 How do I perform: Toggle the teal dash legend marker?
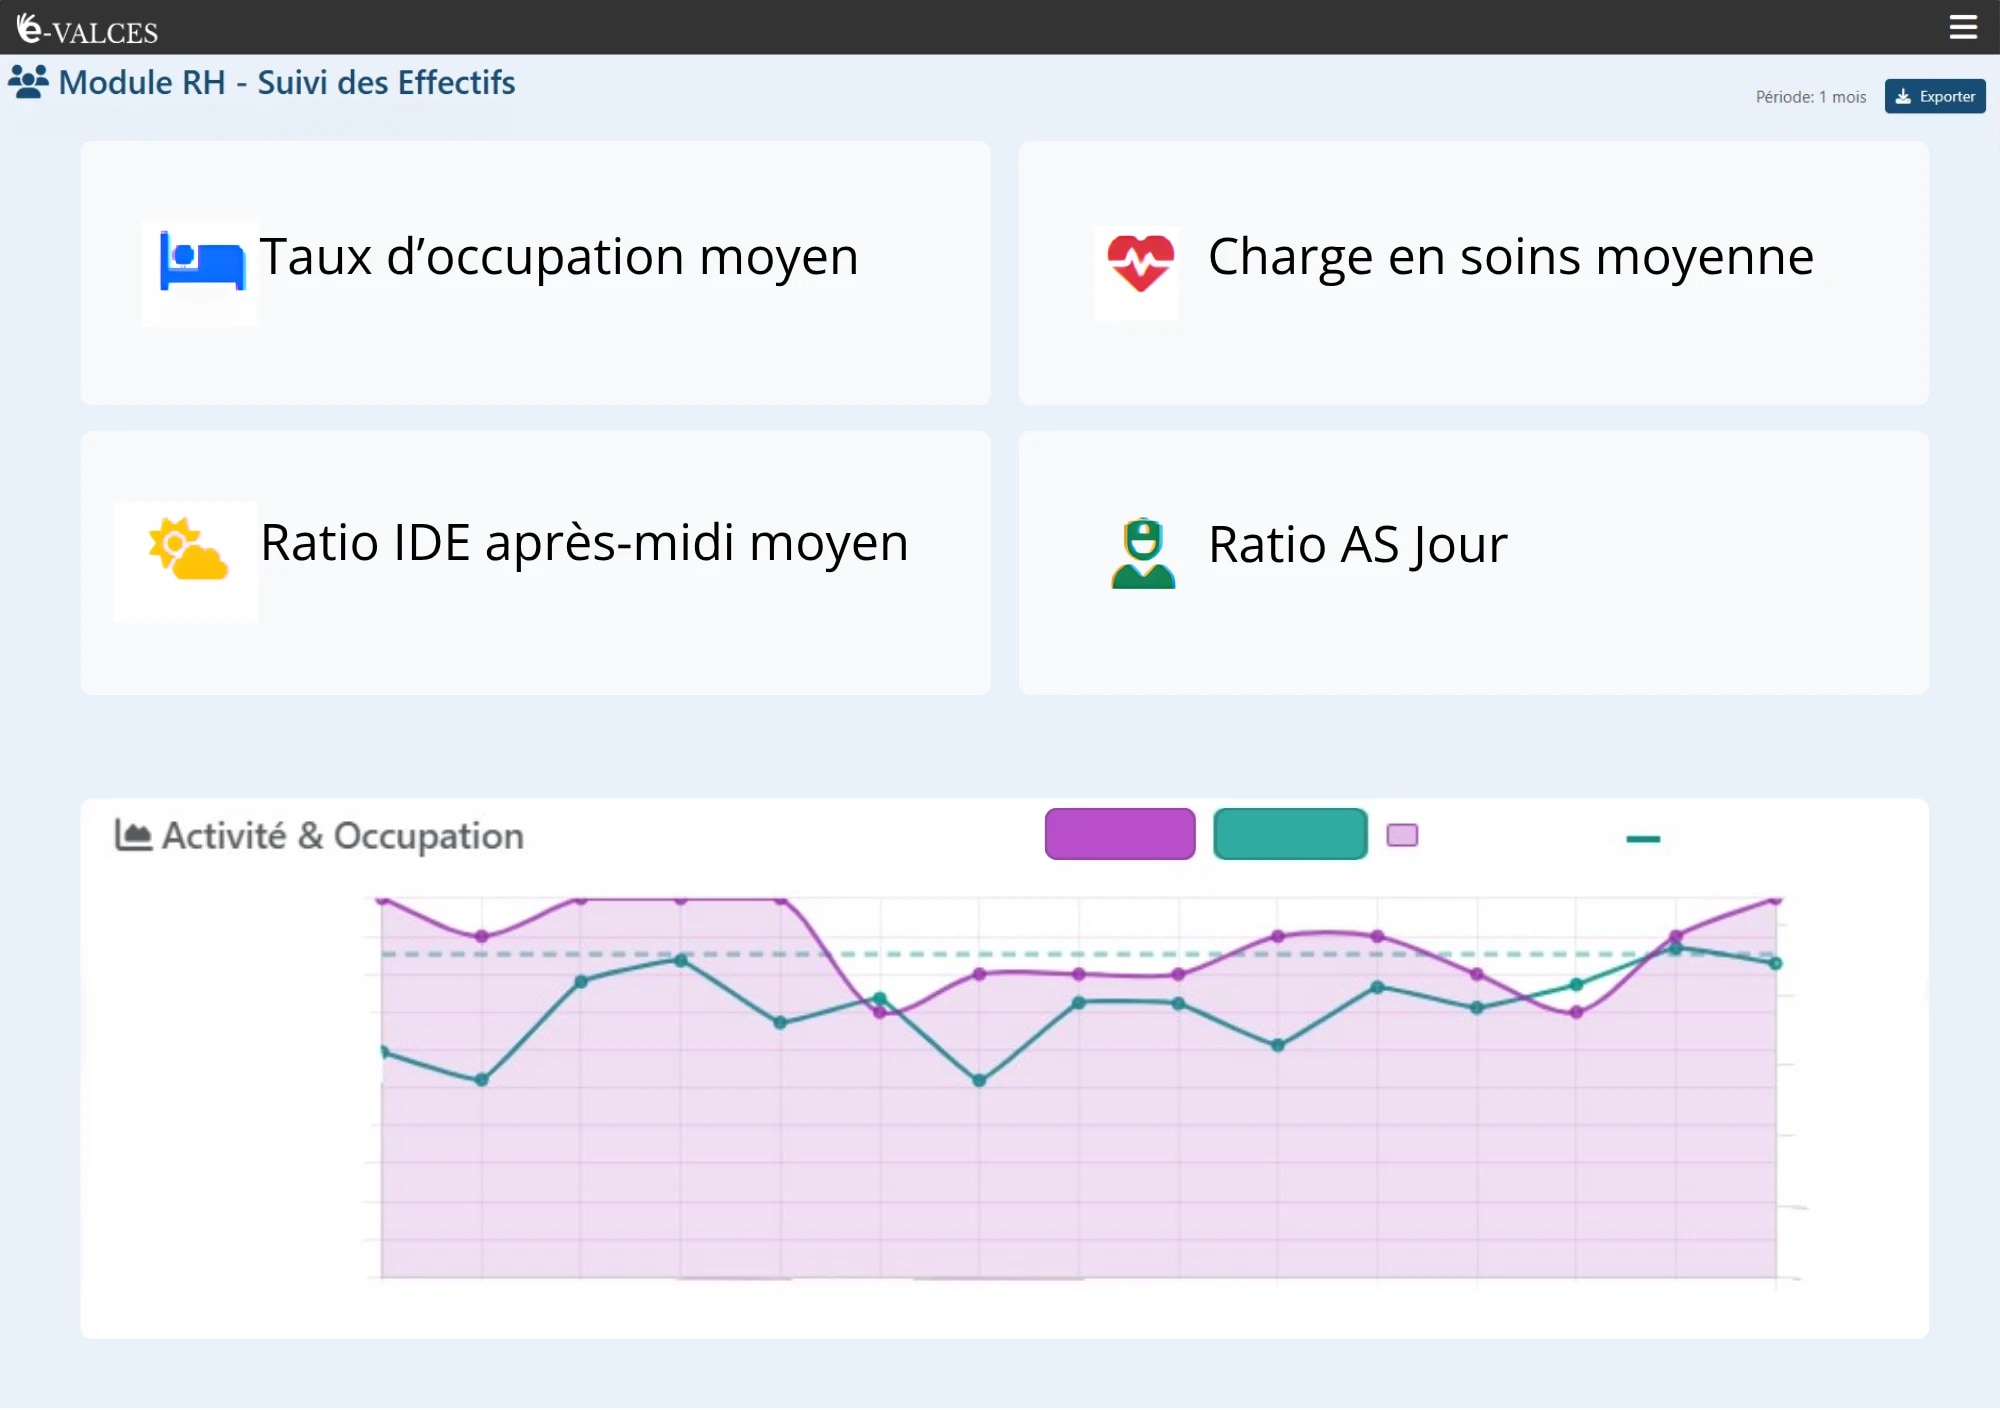coord(1643,839)
